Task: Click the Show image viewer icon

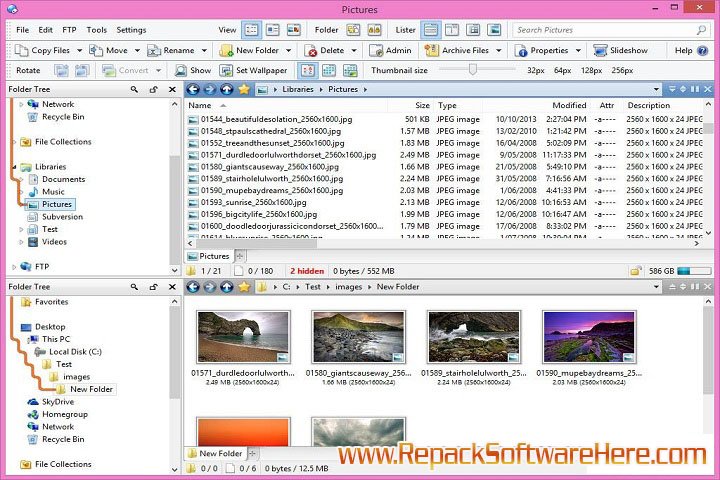Action: click(181, 70)
